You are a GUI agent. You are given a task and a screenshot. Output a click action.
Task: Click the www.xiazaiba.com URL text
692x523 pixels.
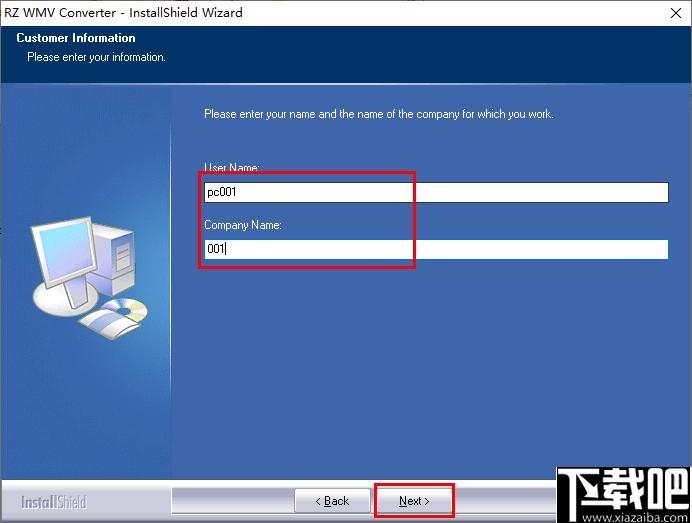click(635, 517)
